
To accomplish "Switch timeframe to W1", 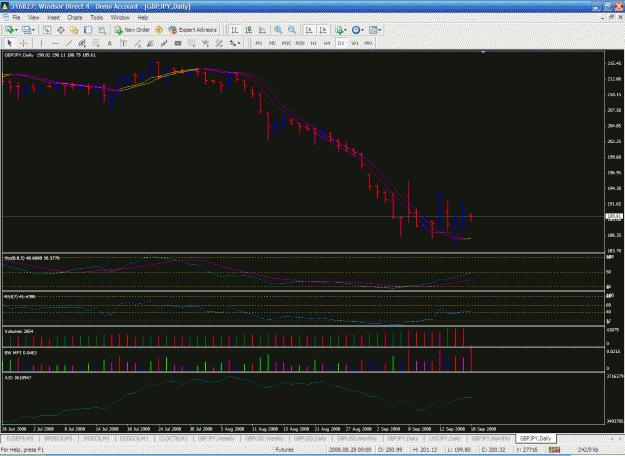I will [355, 43].
